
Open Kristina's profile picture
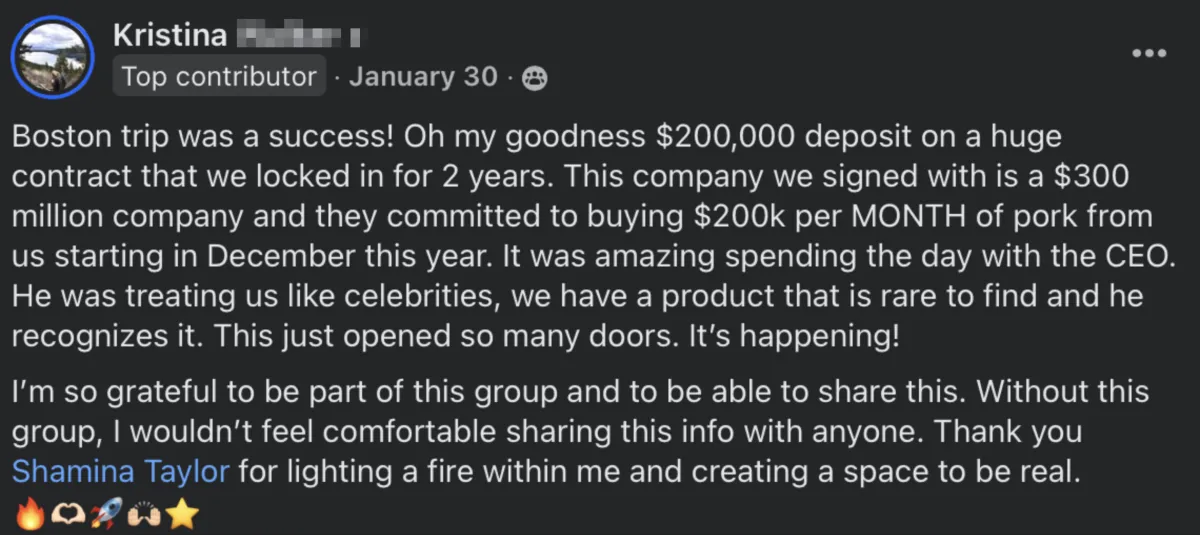tap(51, 56)
